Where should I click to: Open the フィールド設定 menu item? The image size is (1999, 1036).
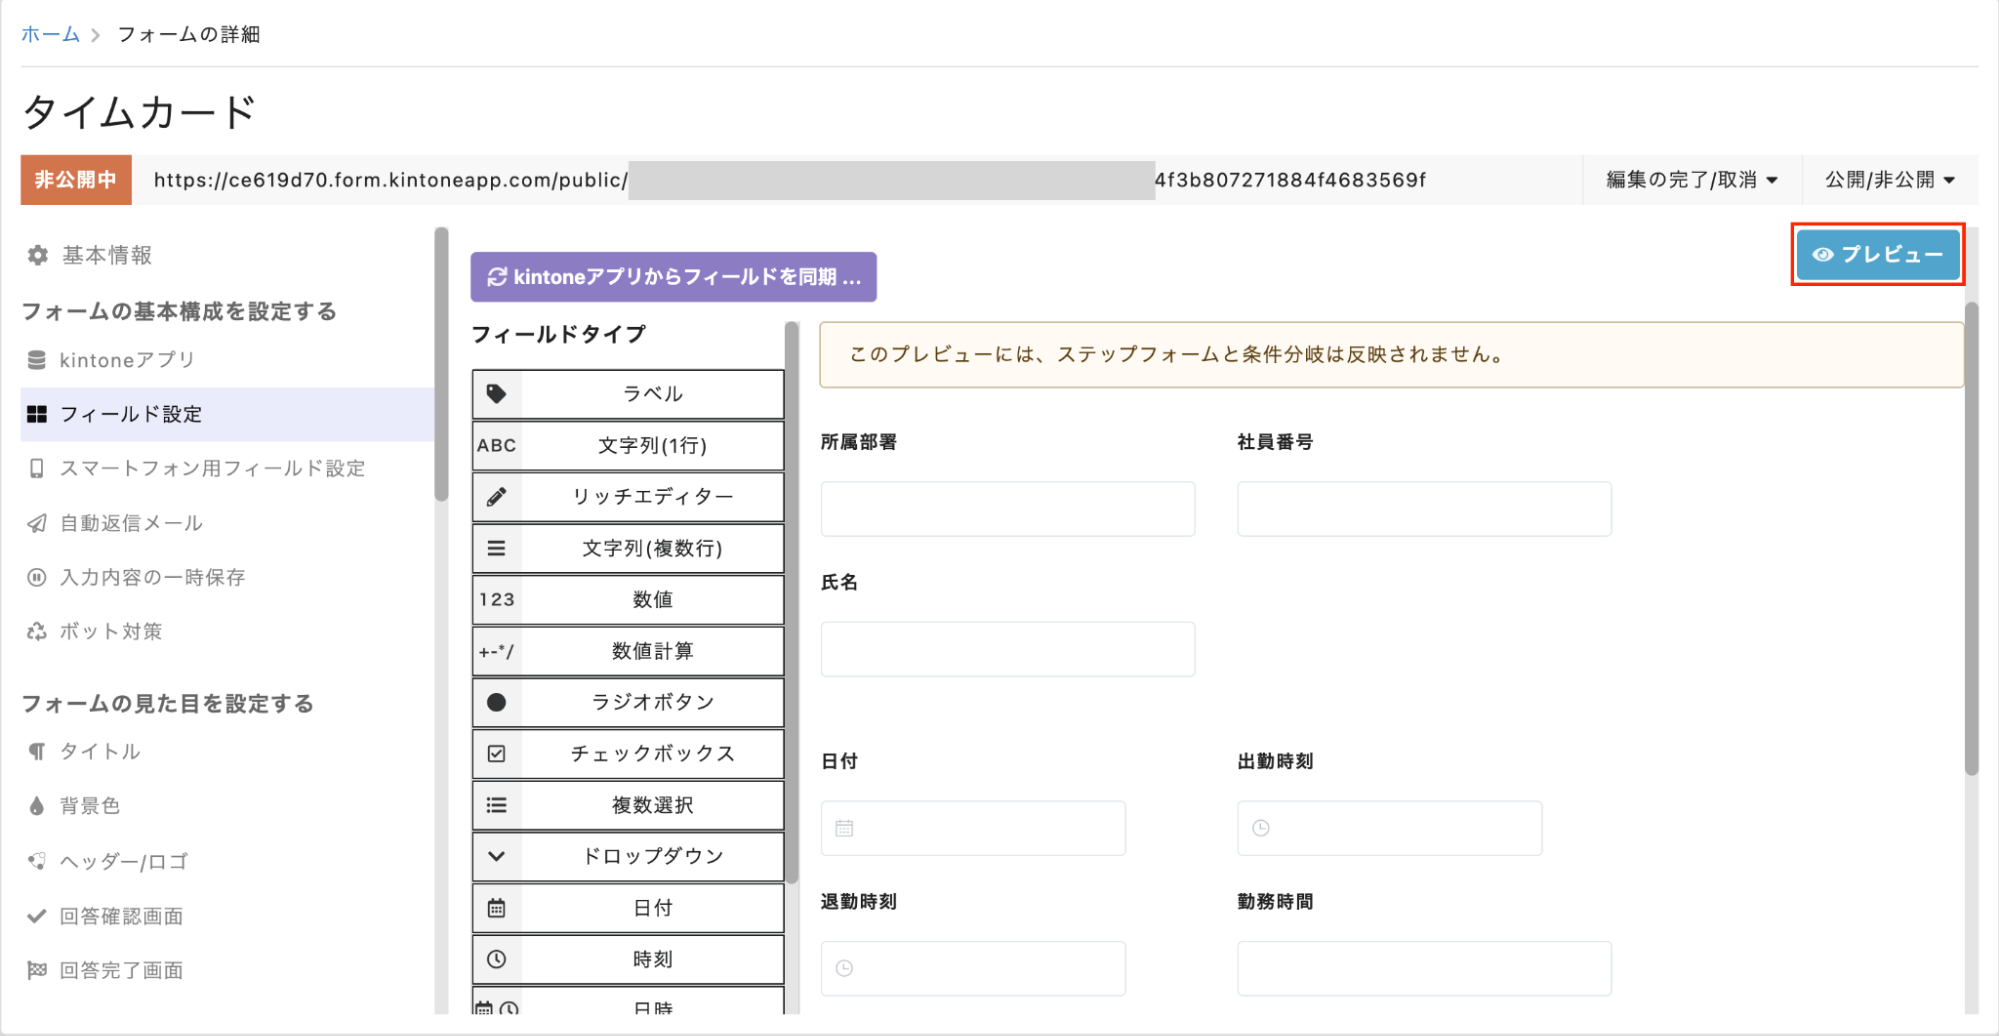coord(130,414)
